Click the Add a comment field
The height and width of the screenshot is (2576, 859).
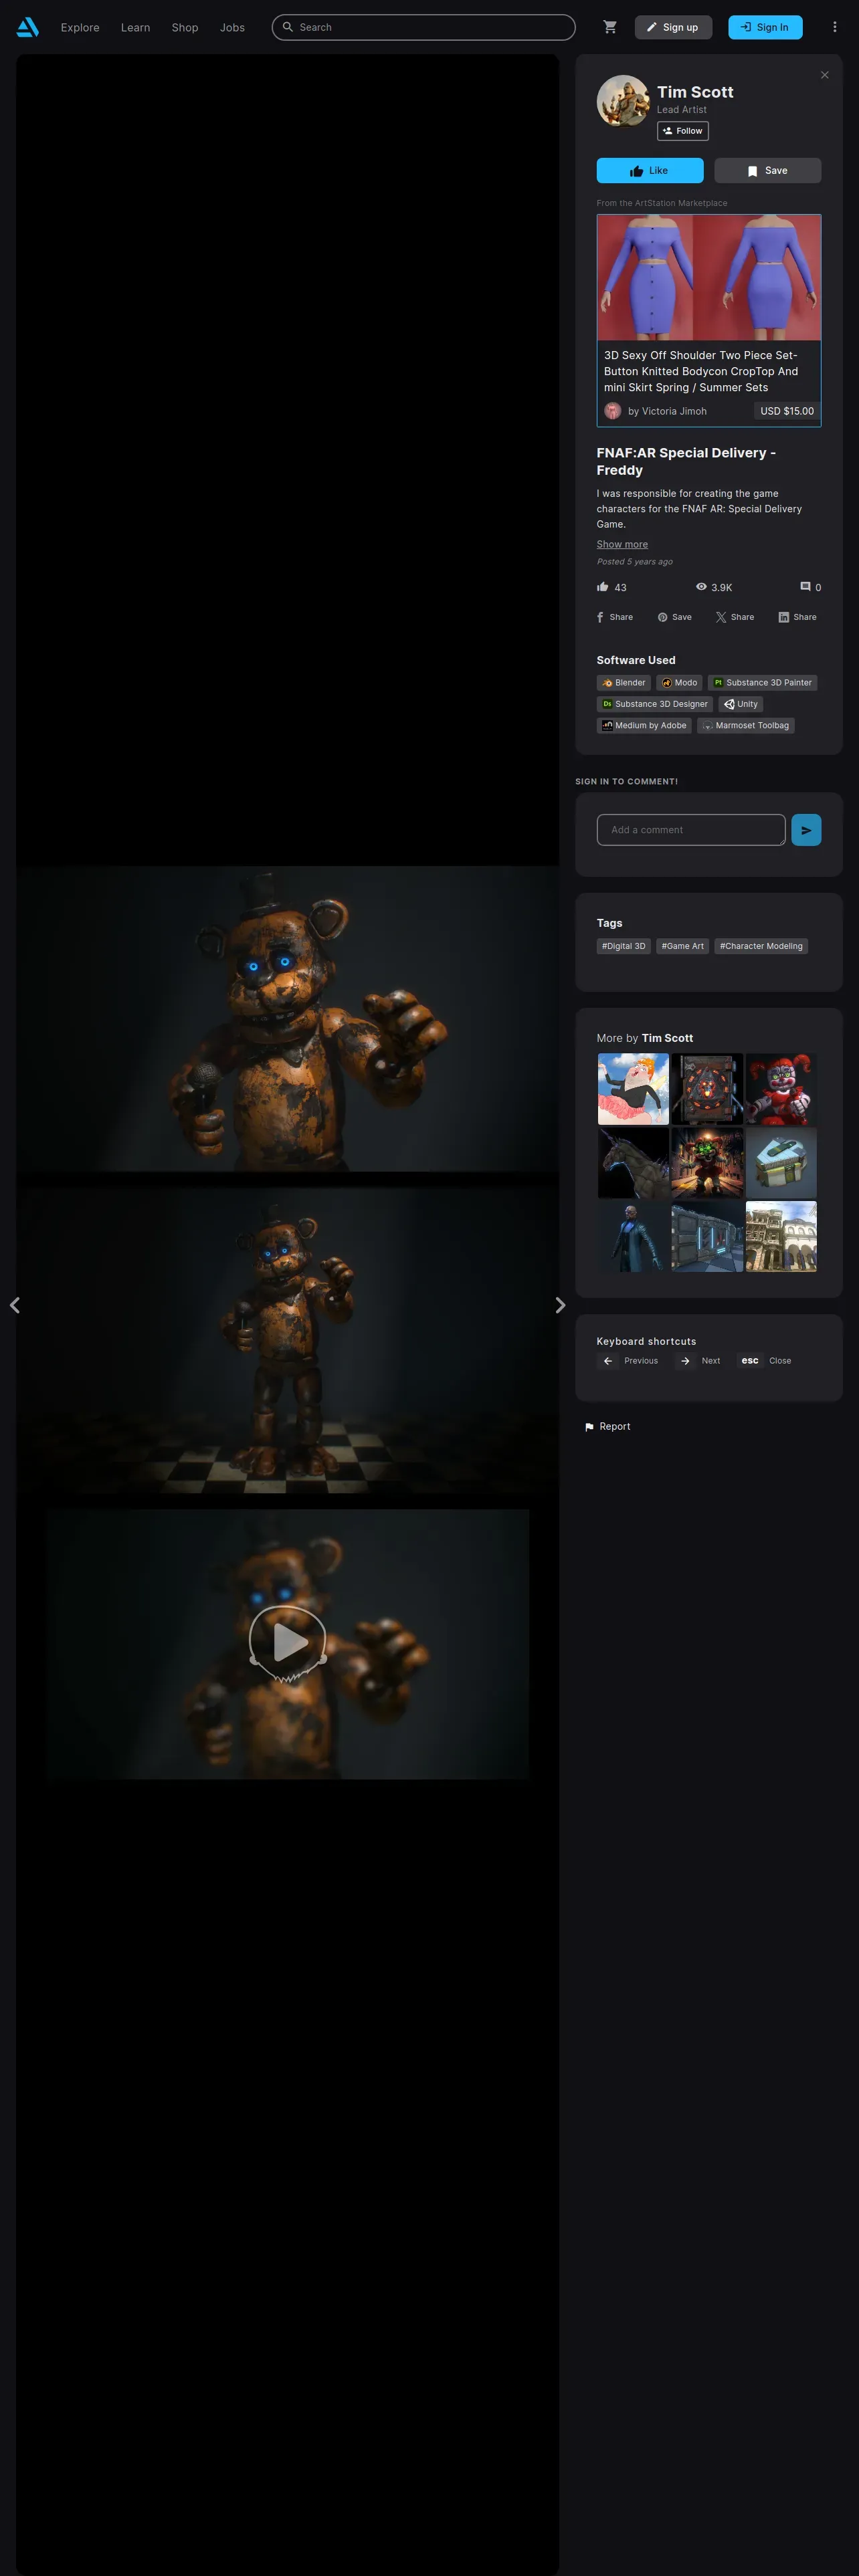coord(691,830)
